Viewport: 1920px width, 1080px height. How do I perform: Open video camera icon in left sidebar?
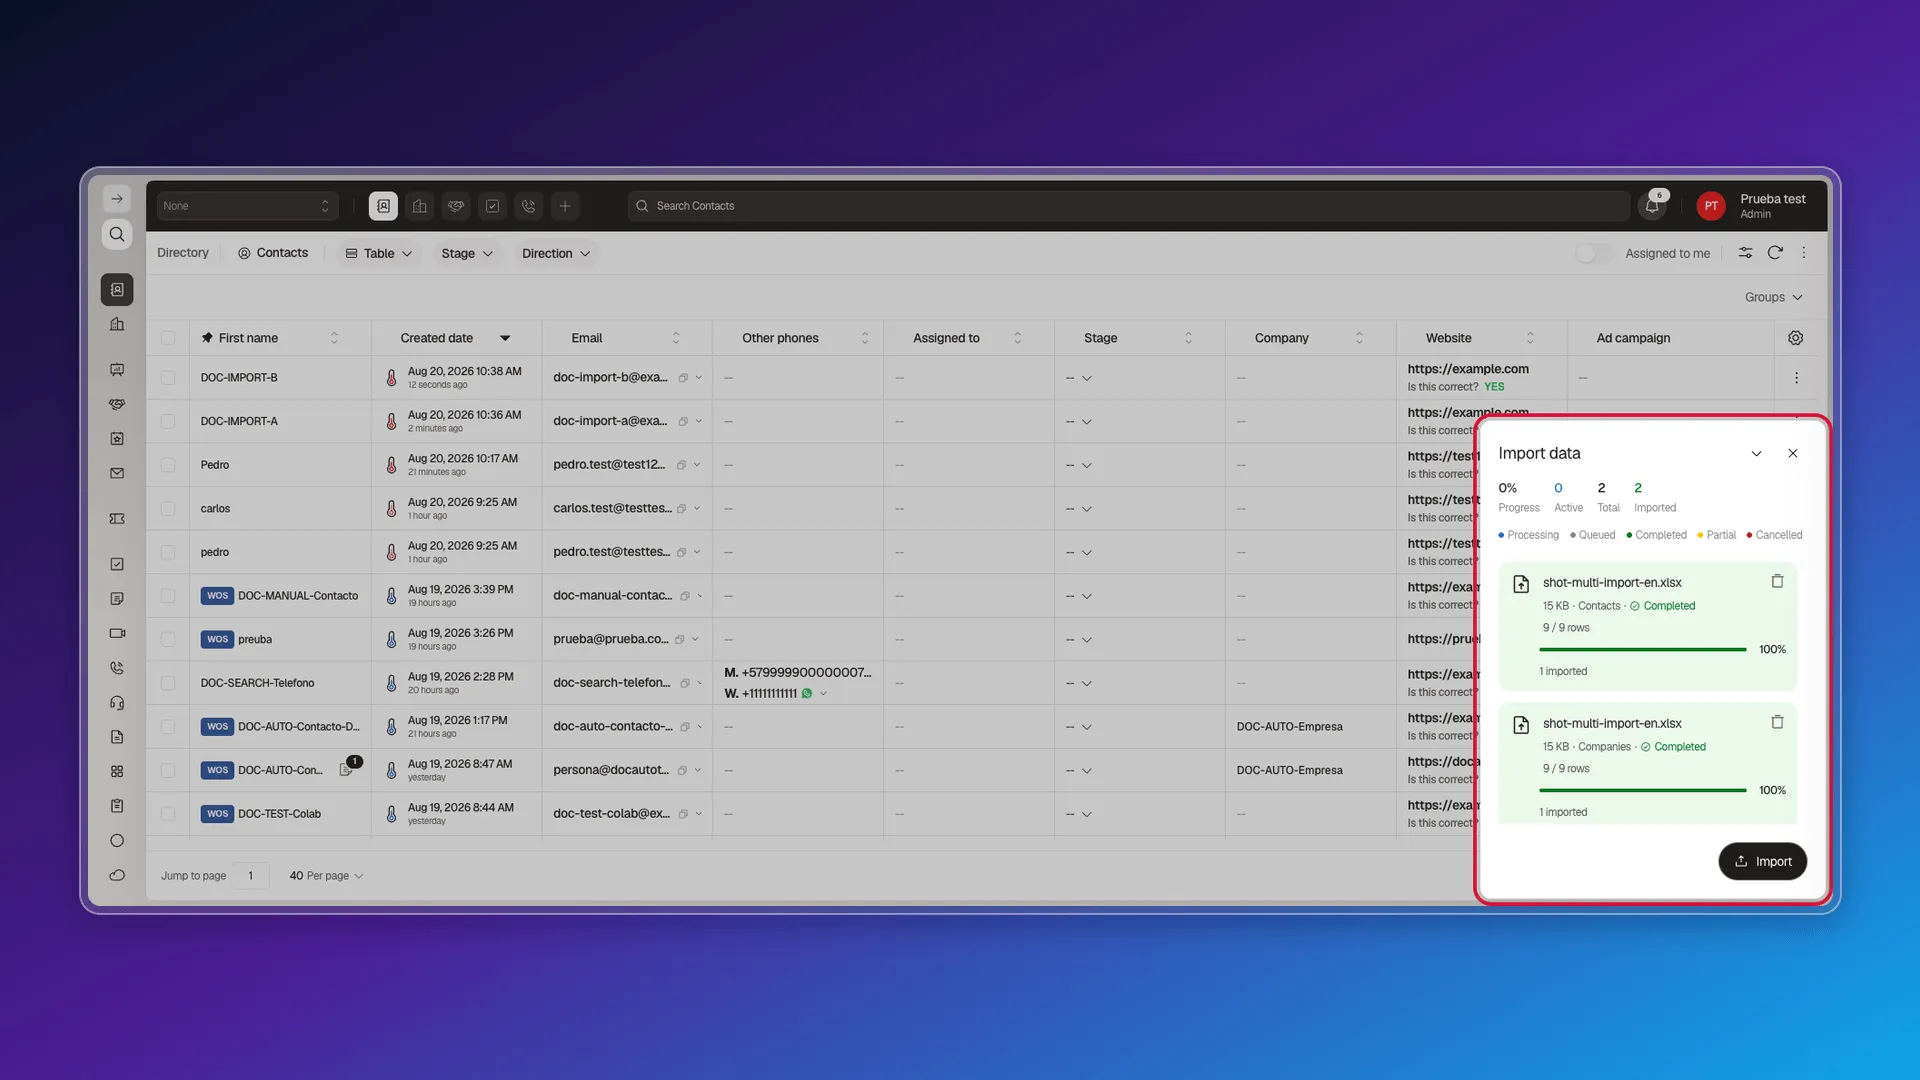point(117,633)
